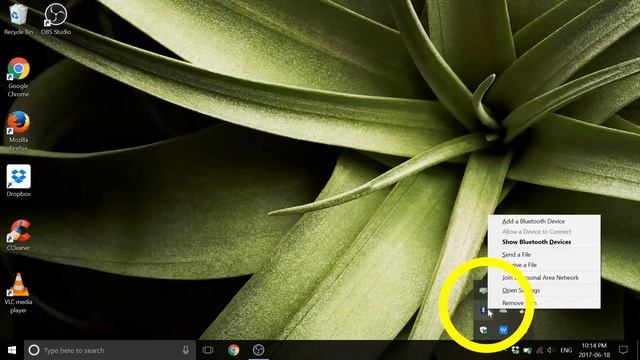Select the VLC media player shortcut
Screen dimensions: 640x360
coord(18,293)
